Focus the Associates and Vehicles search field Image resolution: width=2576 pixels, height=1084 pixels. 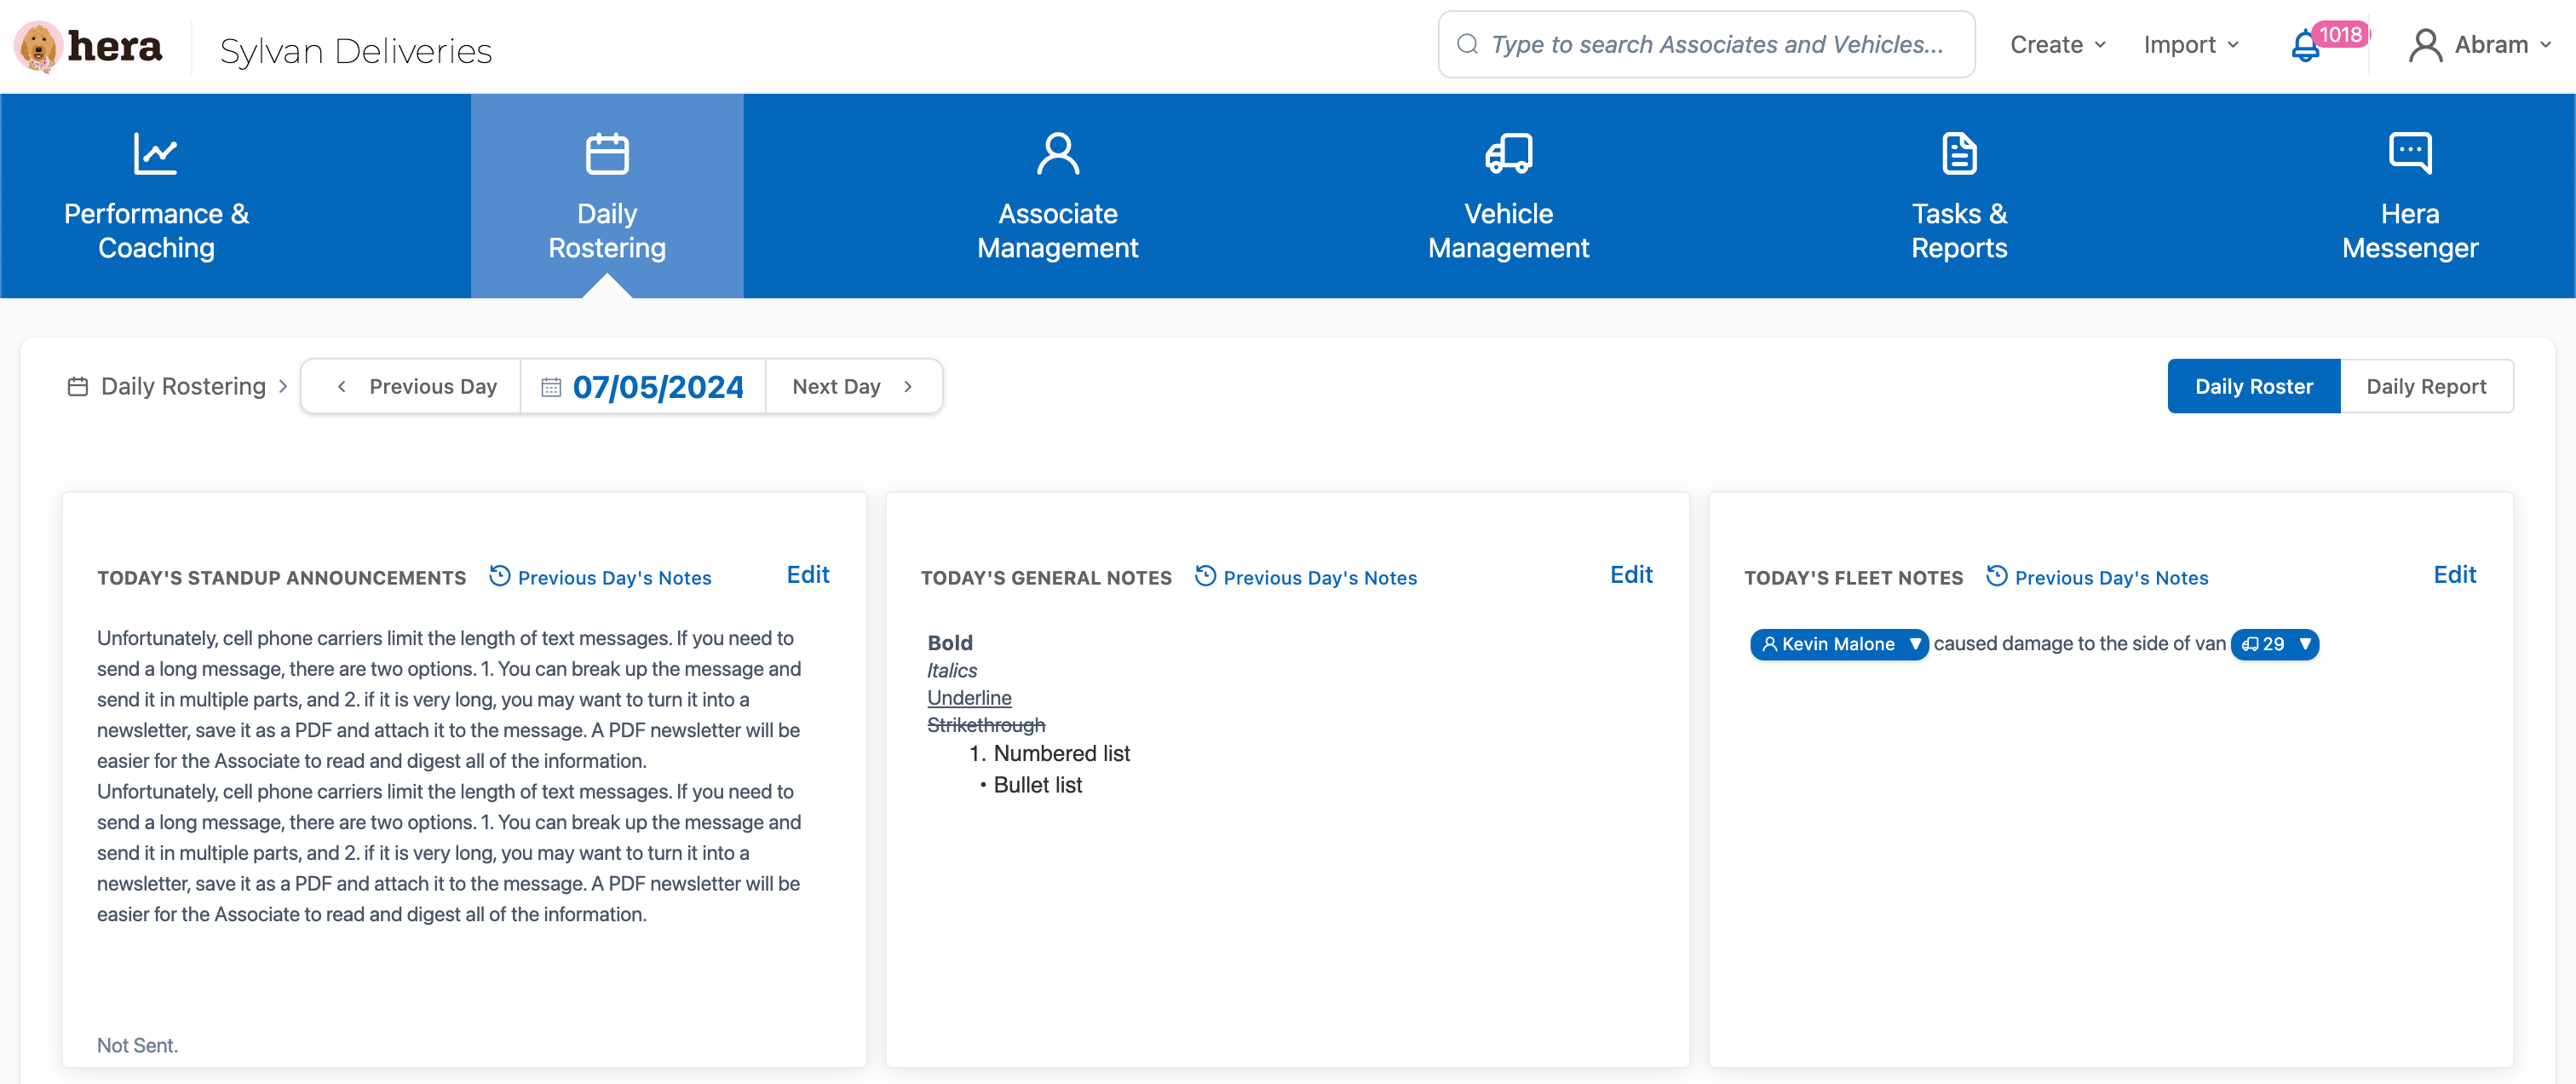pos(1716,45)
